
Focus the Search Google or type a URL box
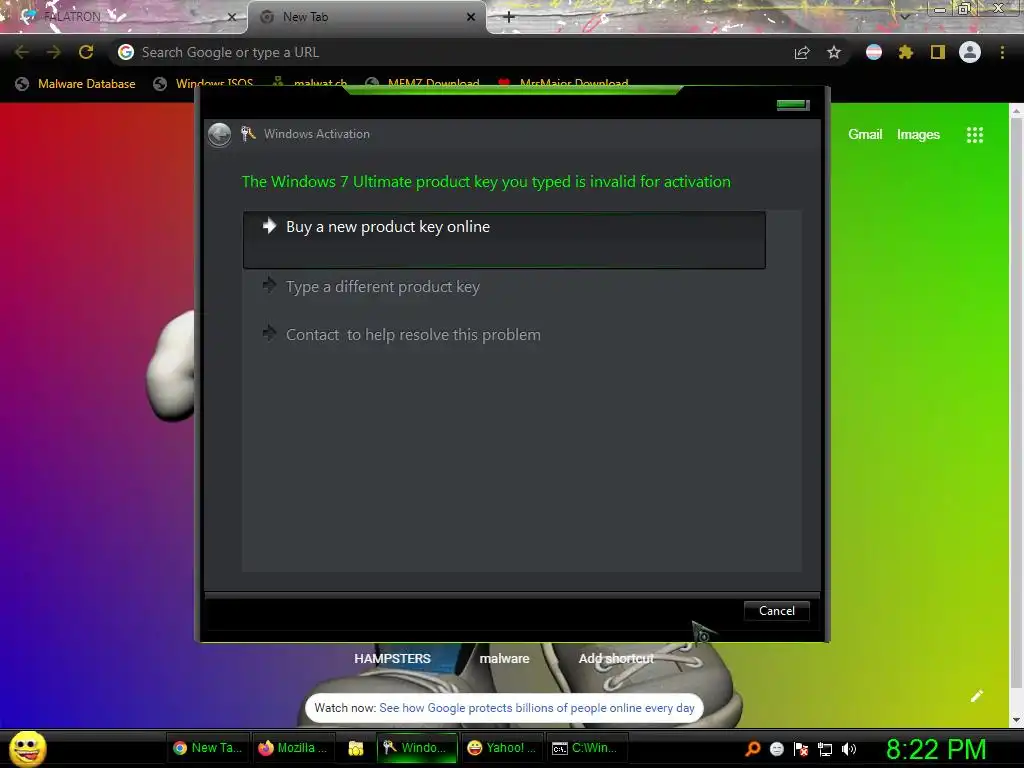tap(451, 52)
